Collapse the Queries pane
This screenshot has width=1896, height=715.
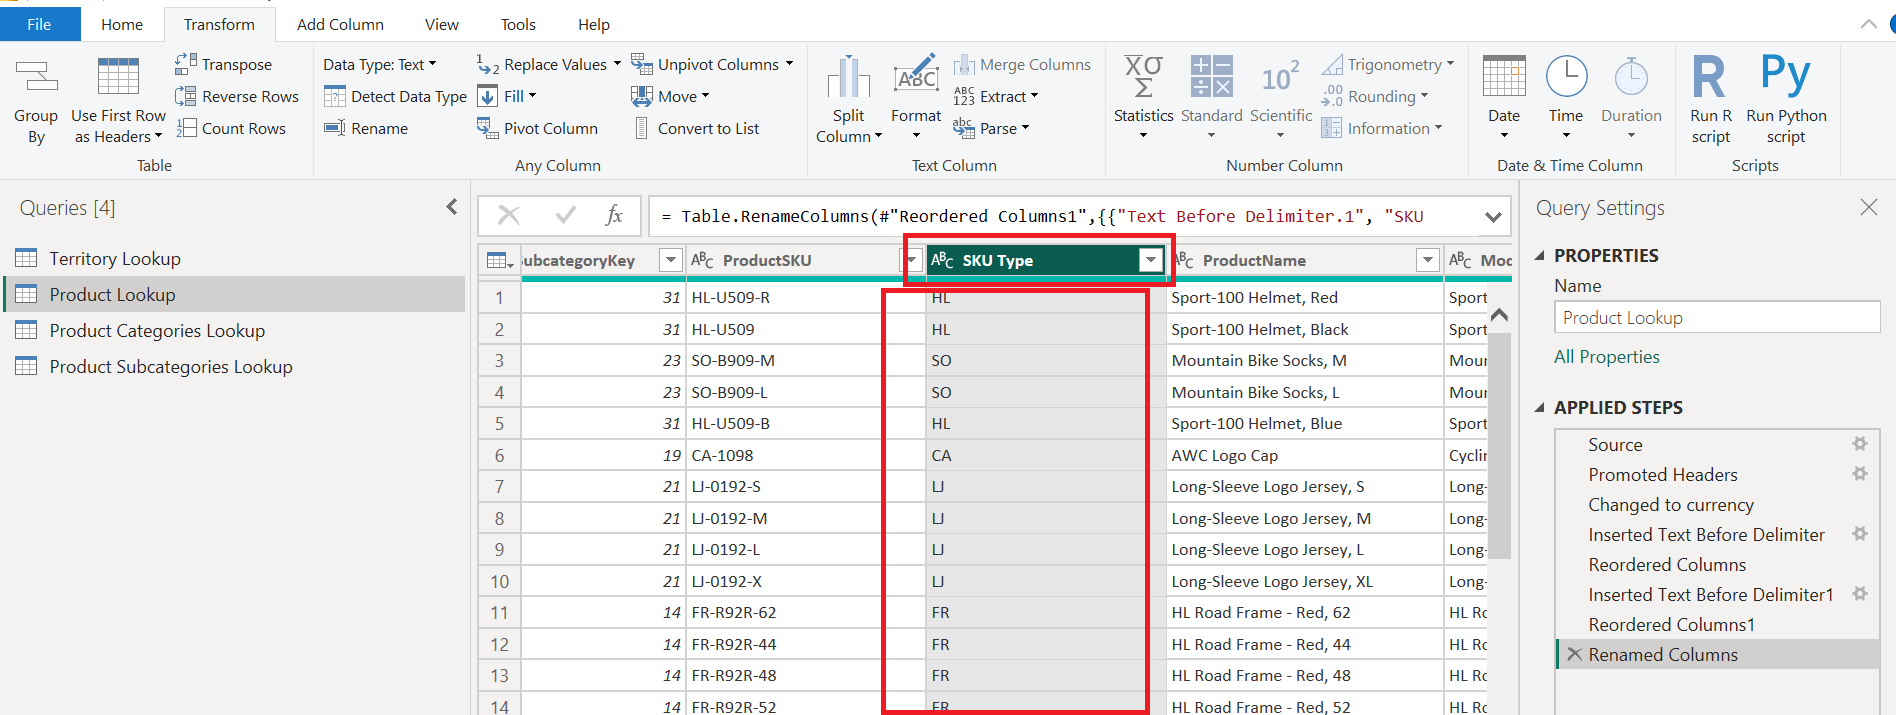click(x=452, y=207)
